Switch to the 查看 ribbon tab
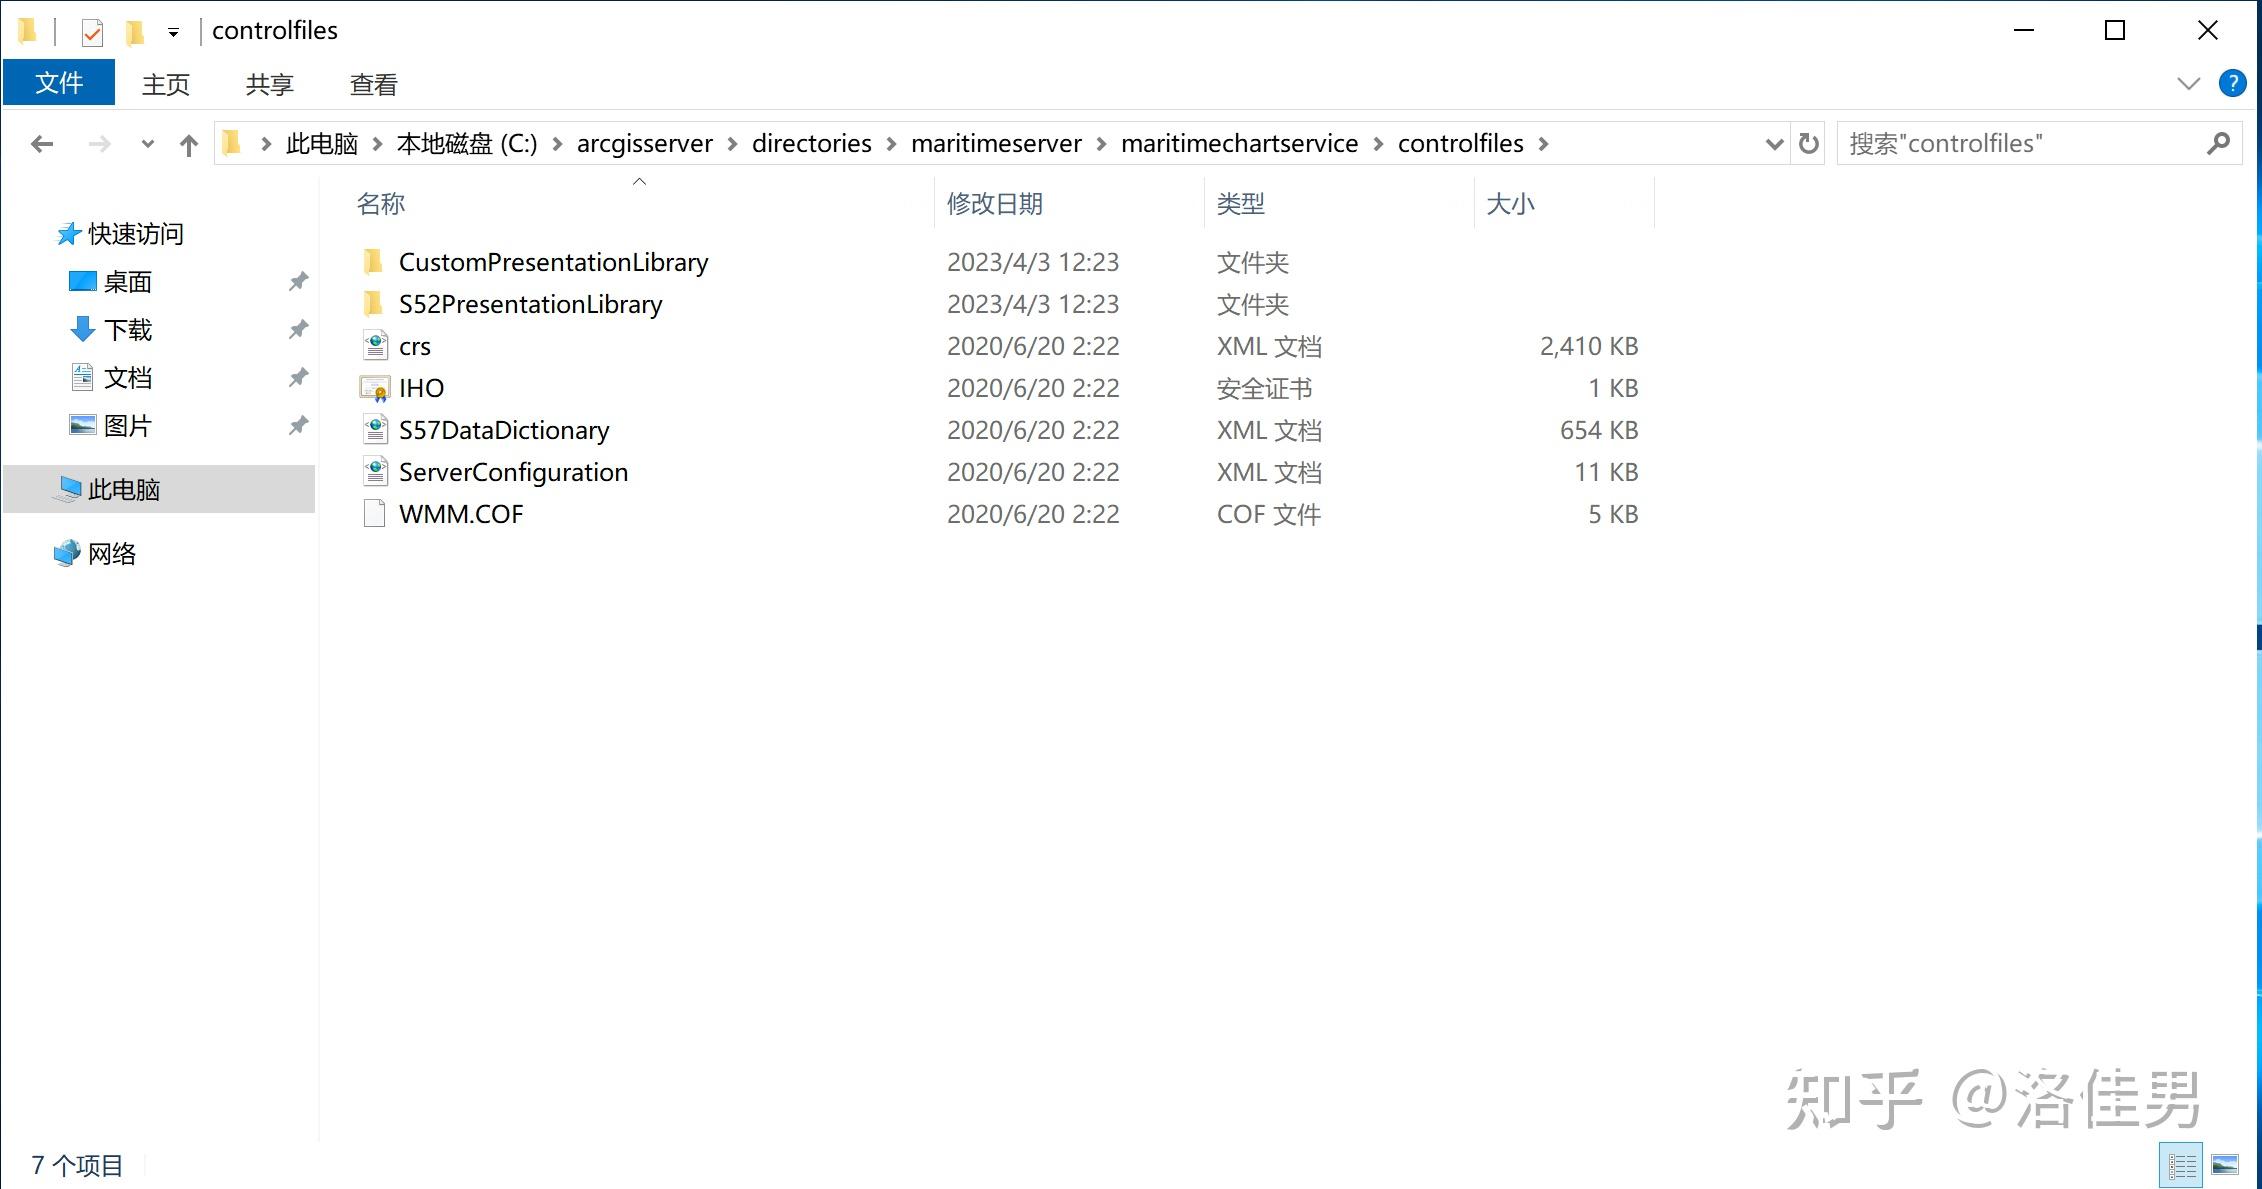The height and width of the screenshot is (1189, 2262). point(372,83)
